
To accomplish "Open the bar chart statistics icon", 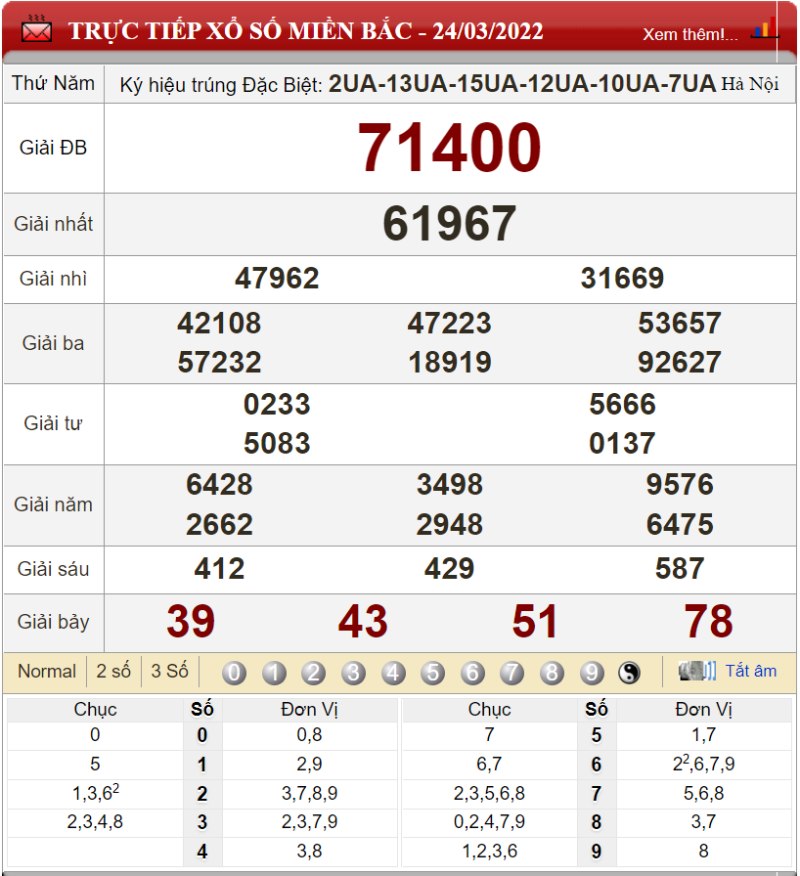I will pos(763,28).
